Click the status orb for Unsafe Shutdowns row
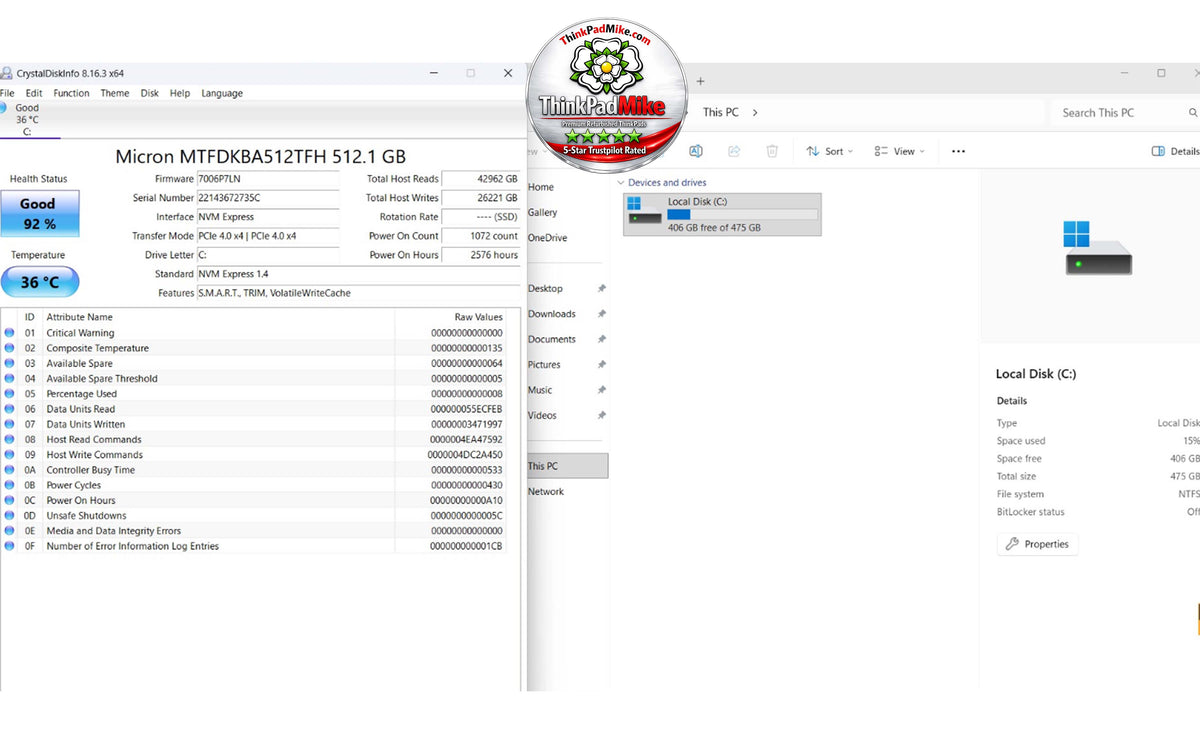Viewport: 1200px width, 754px height. click(9, 516)
